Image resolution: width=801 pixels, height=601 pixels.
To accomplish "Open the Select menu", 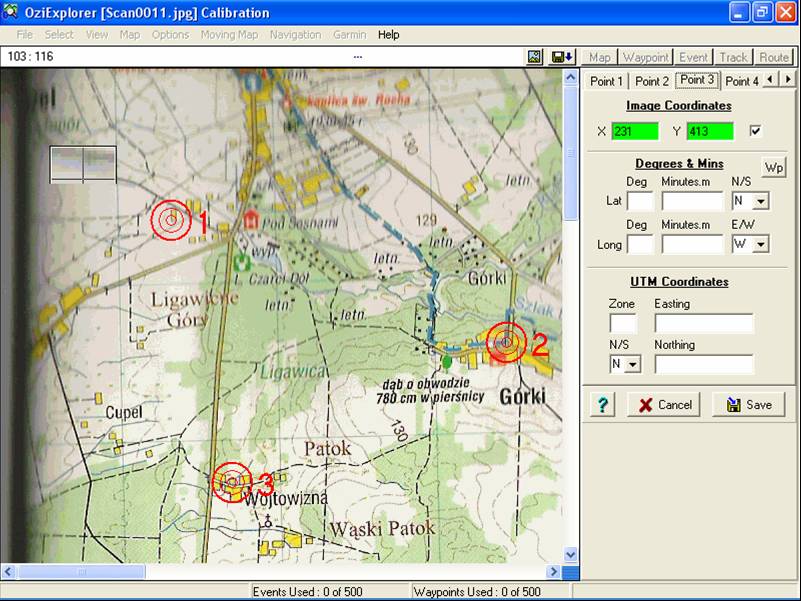I will [59, 35].
